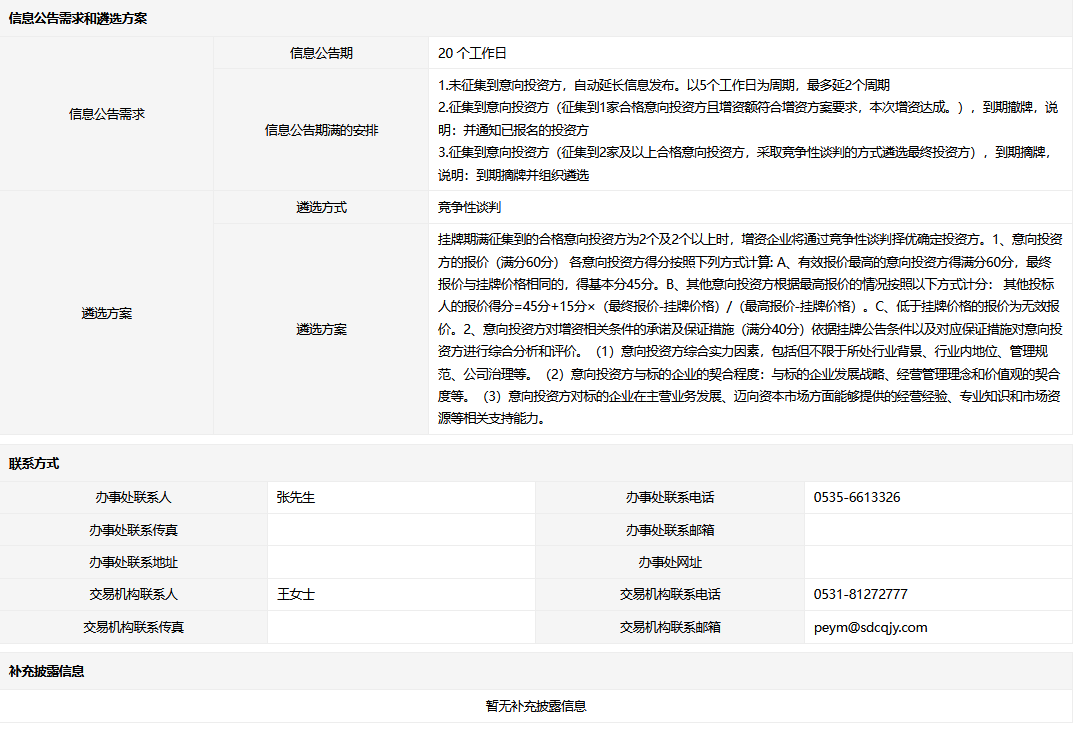The width and height of the screenshot is (1074, 731).
Task: Click exchange phone number 0531-81272777
Action: (x=860, y=594)
